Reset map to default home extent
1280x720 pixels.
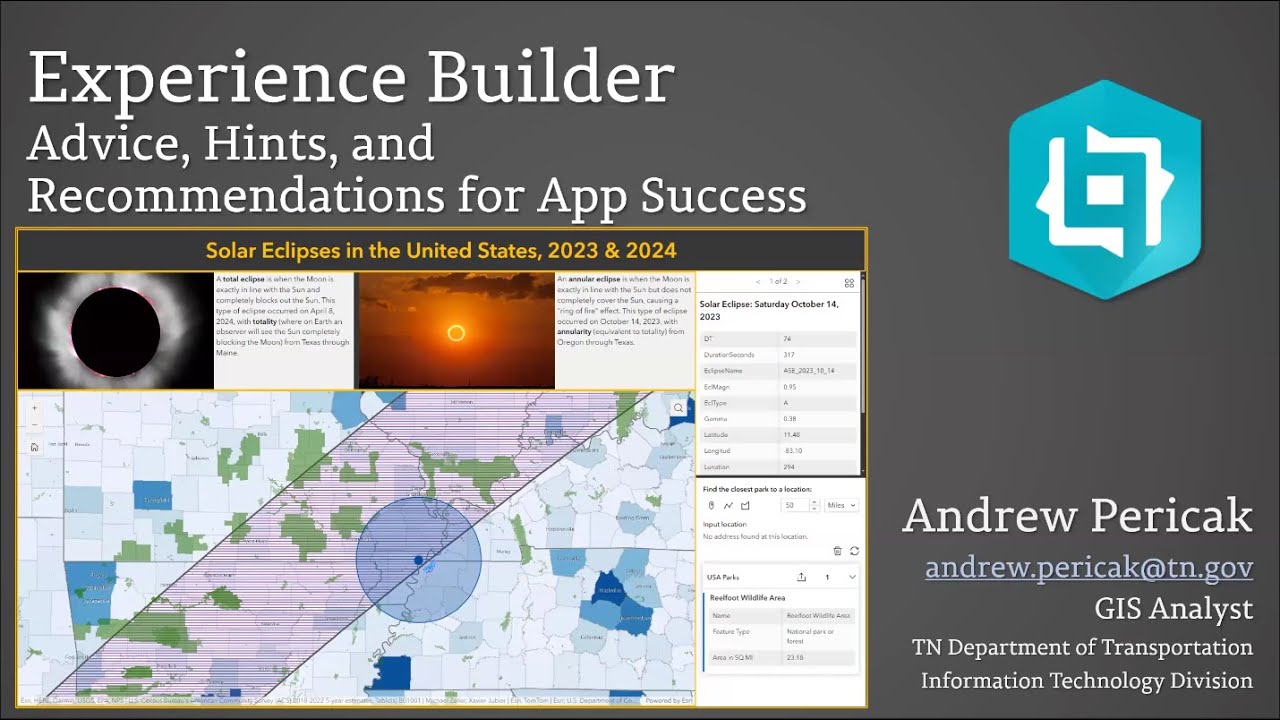[35, 447]
